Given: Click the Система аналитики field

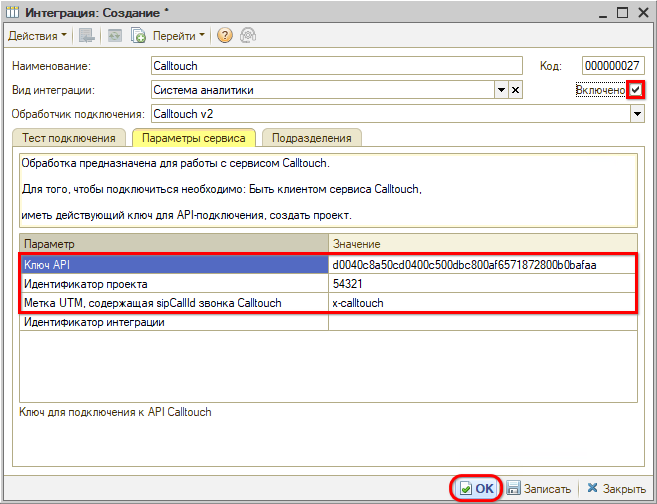Looking at the screenshot, I should 323,90.
